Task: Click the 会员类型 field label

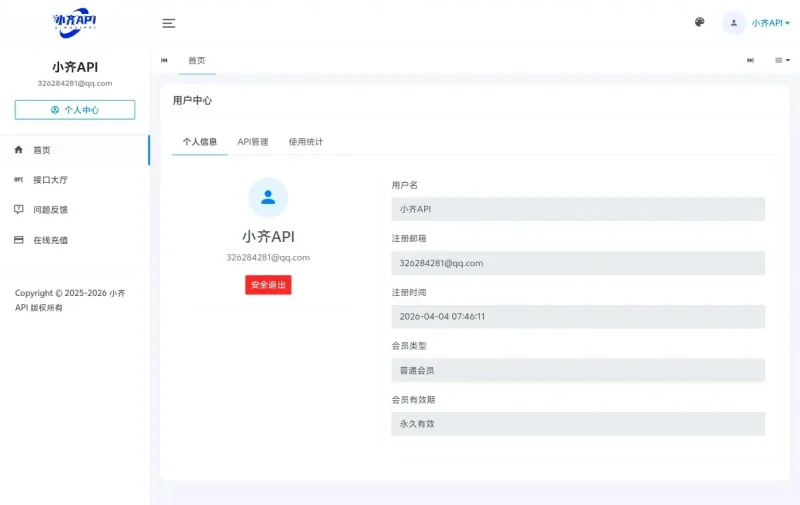Action: (x=409, y=346)
